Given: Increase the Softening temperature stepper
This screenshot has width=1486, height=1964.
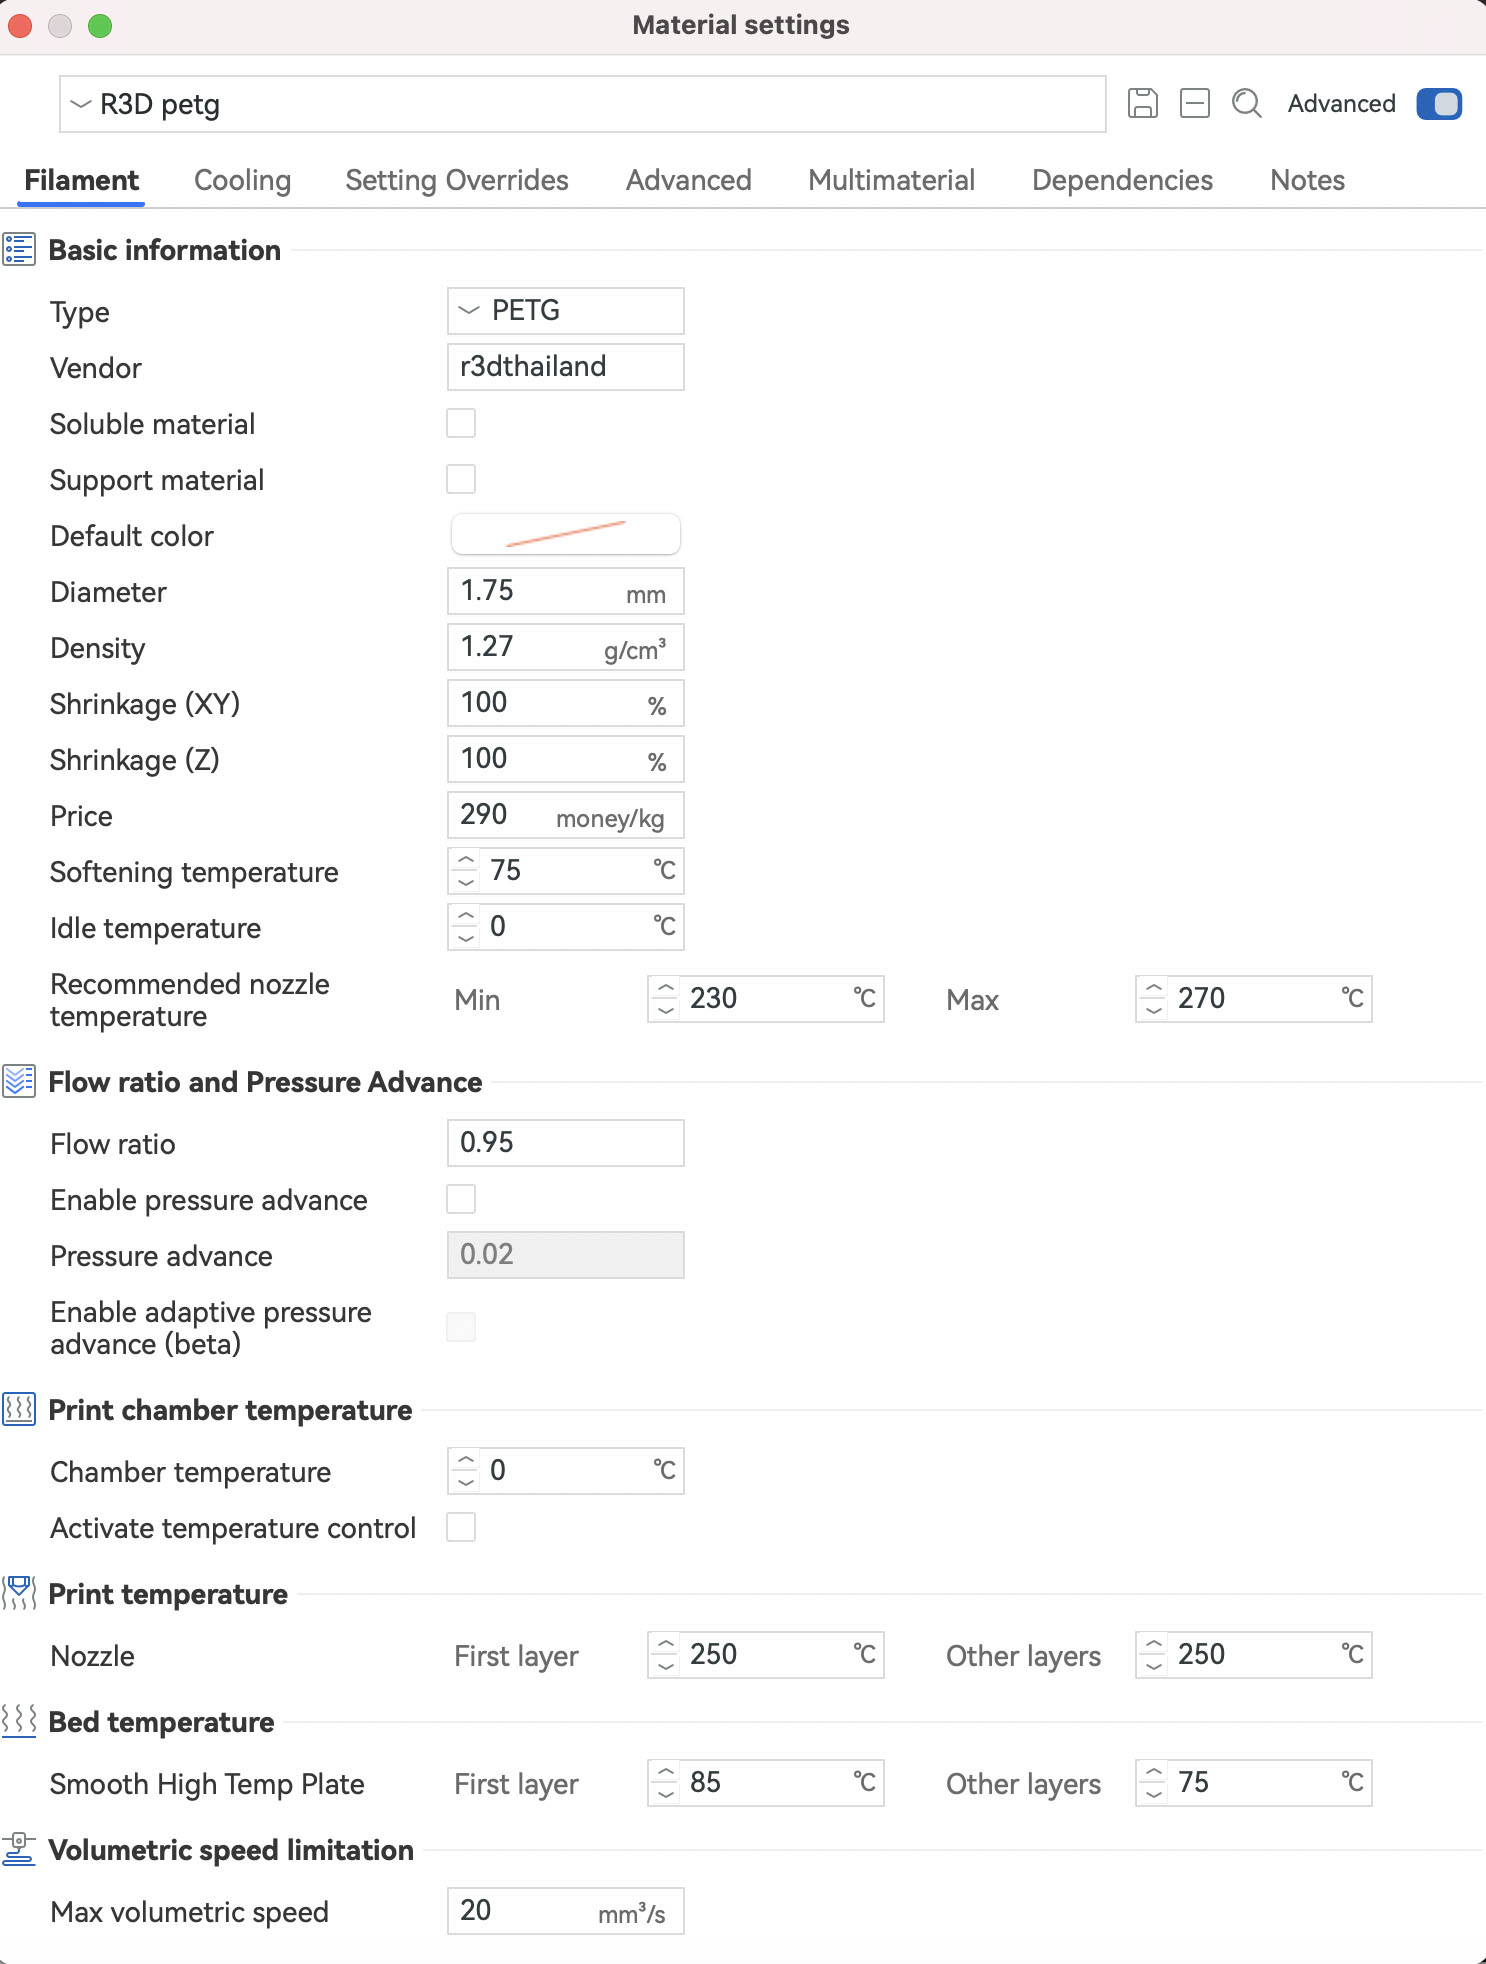Looking at the screenshot, I should [x=466, y=860].
